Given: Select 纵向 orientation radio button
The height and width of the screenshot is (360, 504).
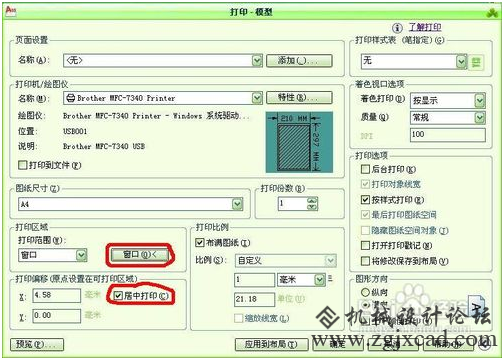Looking at the screenshot, I should coord(365,292).
